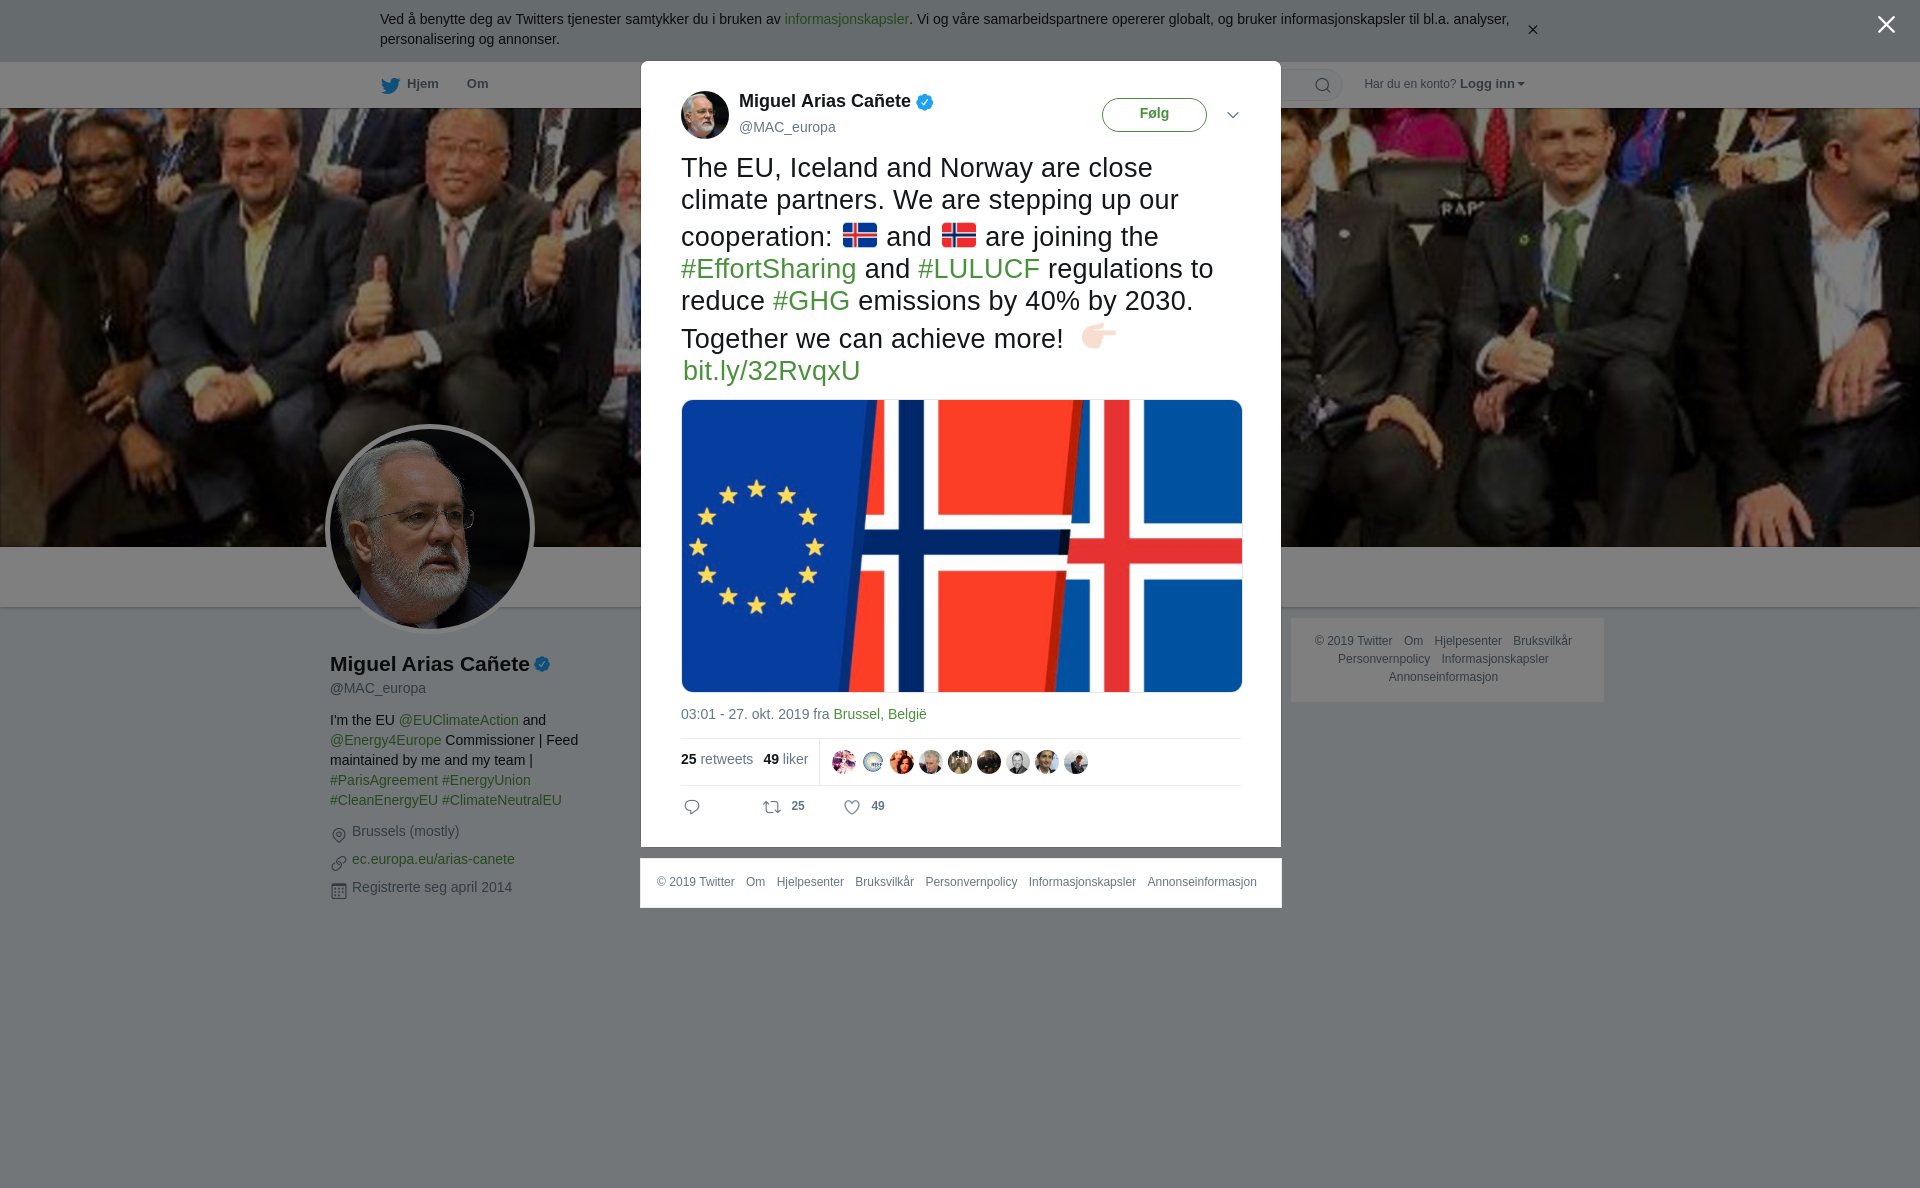
Task: Click the retweet icon under the tweet
Action: [772, 807]
